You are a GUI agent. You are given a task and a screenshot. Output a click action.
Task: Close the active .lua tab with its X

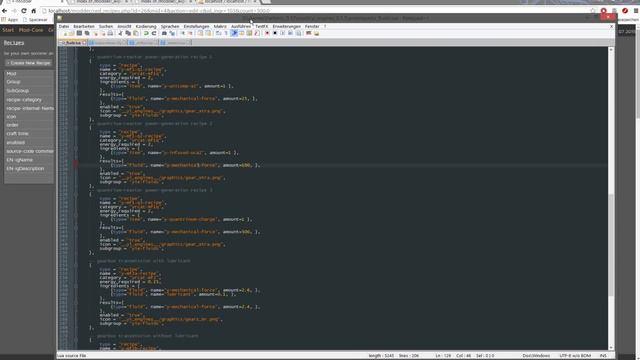tap(84, 42)
